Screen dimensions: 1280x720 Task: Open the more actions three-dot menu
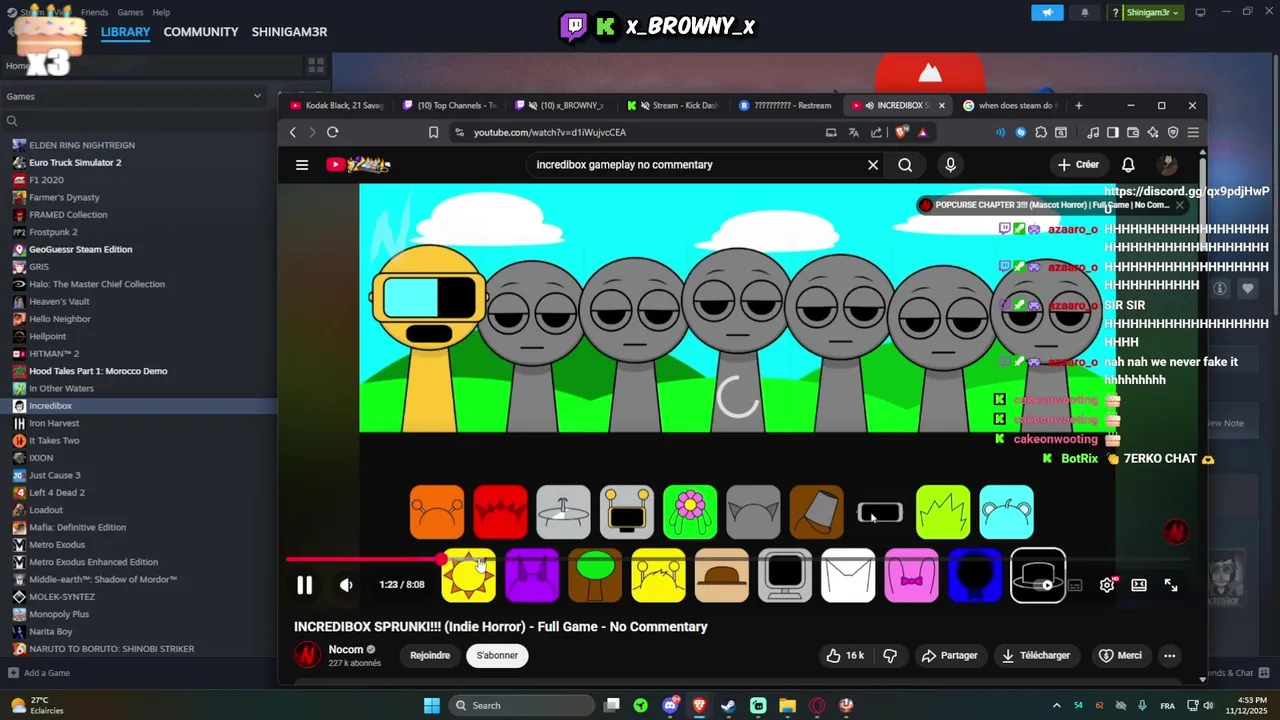click(1169, 655)
